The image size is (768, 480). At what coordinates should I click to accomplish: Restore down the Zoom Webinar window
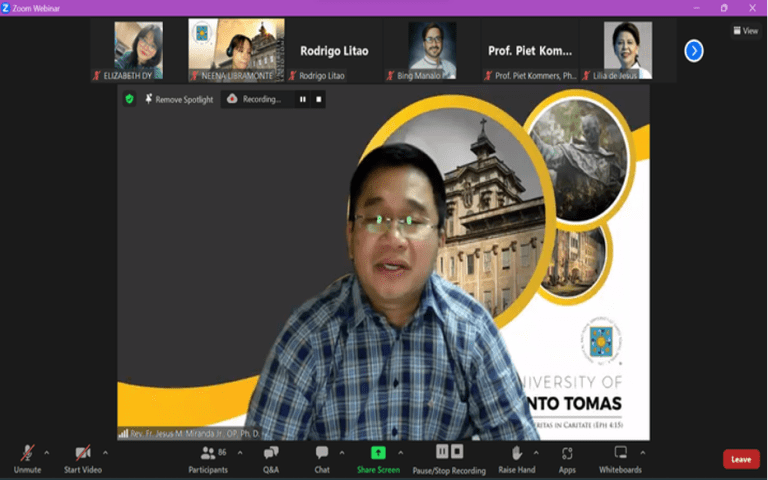724,8
